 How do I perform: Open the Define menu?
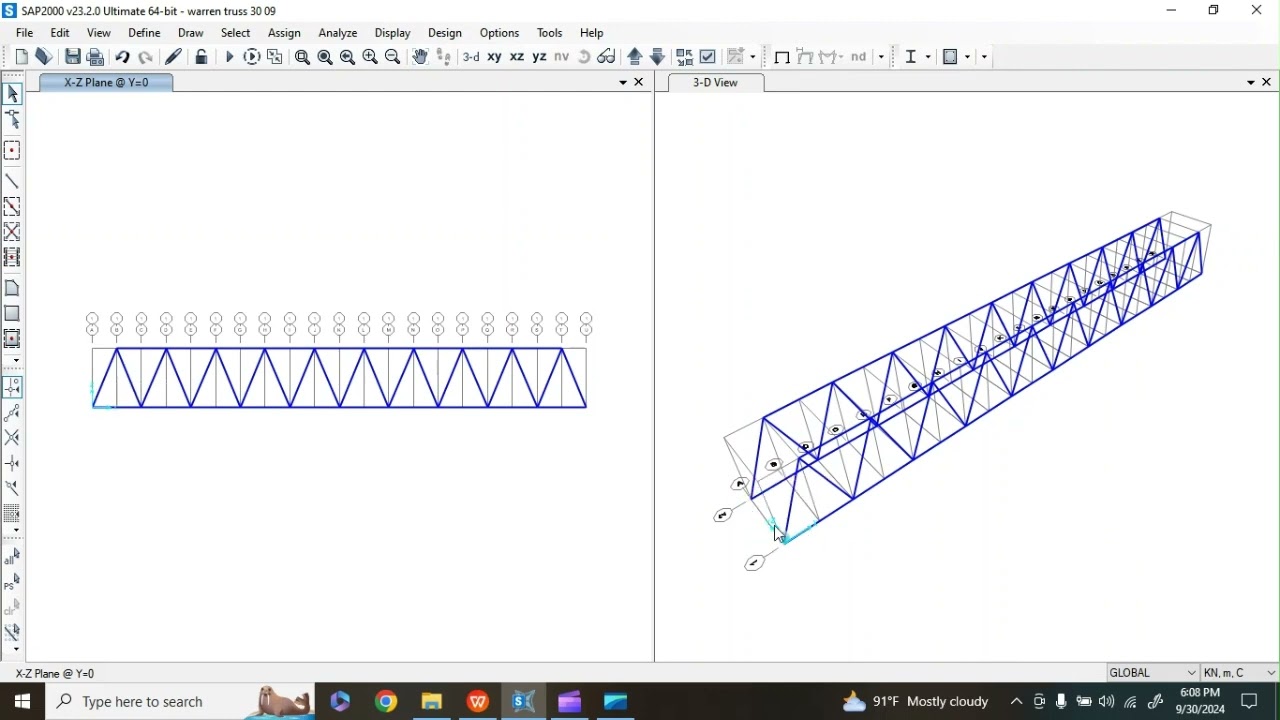pyautogui.click(x=145, y=33)
